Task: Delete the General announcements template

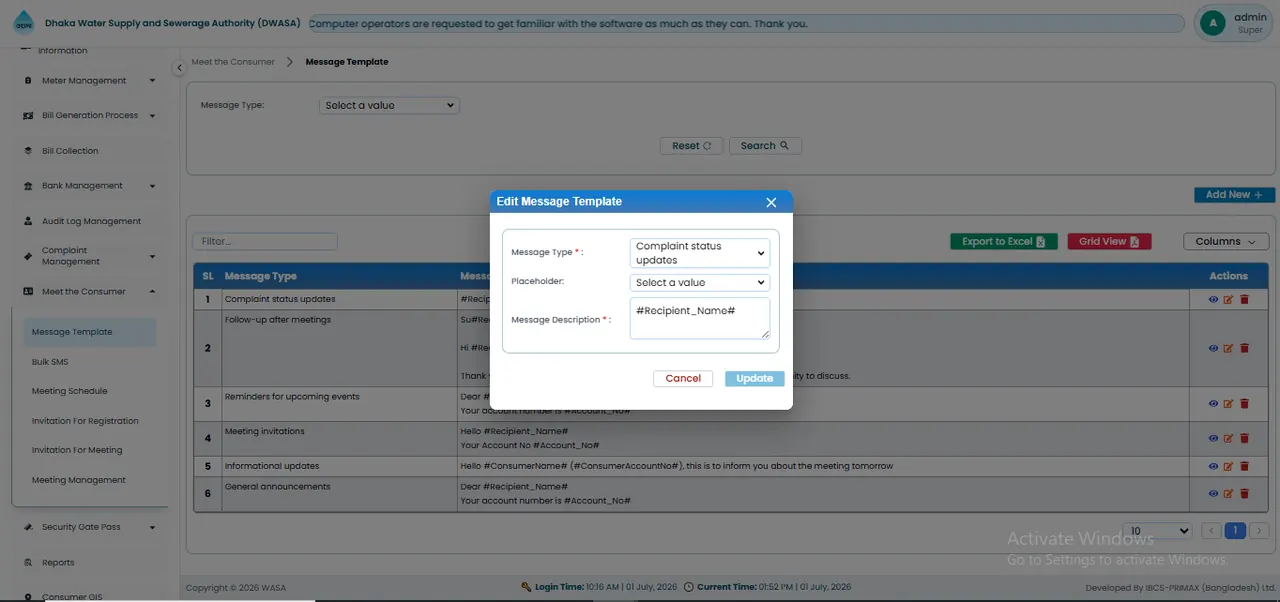Action: (1245, 493)
